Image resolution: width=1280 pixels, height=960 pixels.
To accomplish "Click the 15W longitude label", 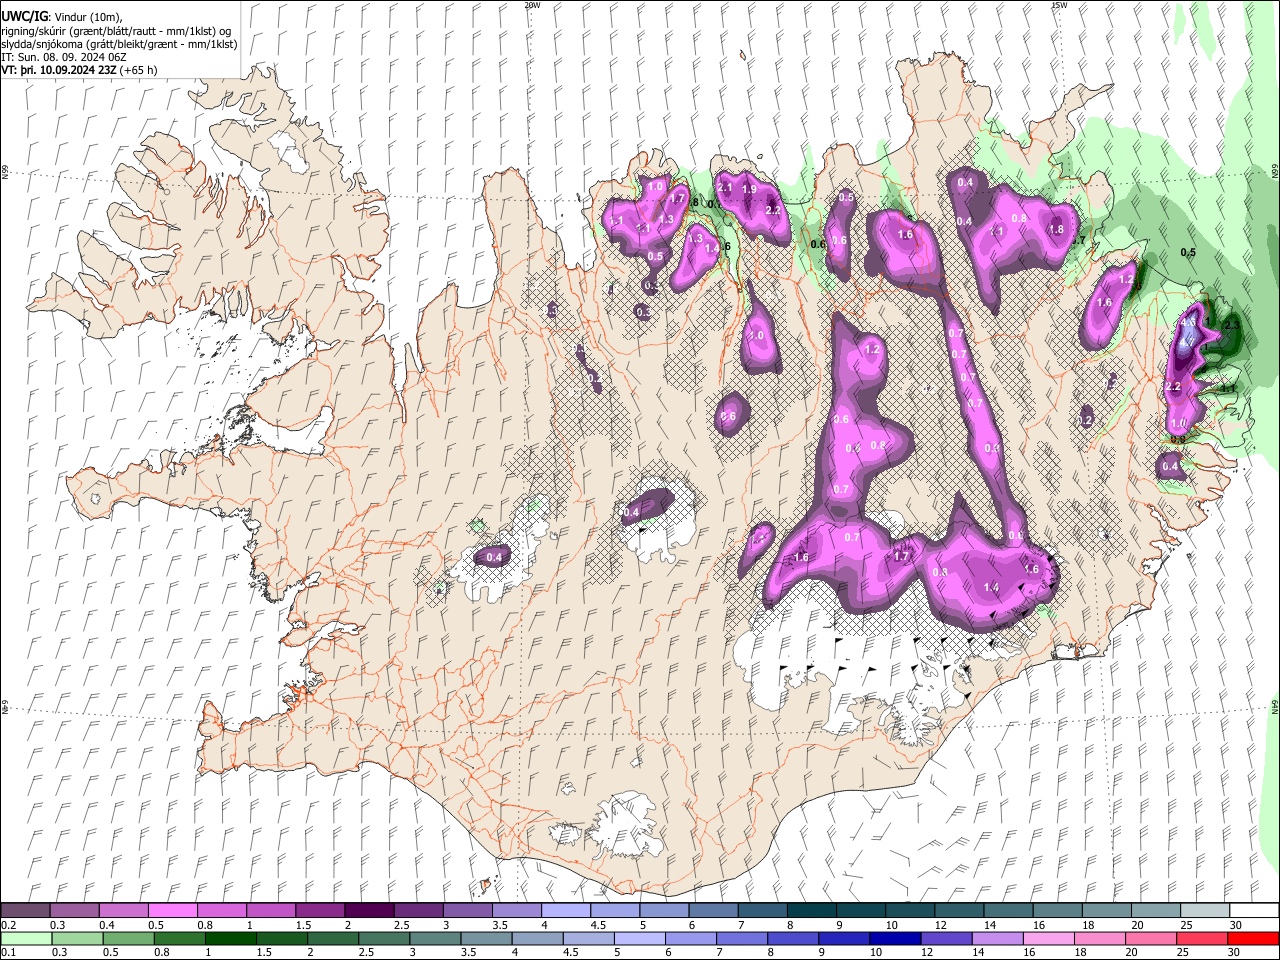I will coord(1059,5).
